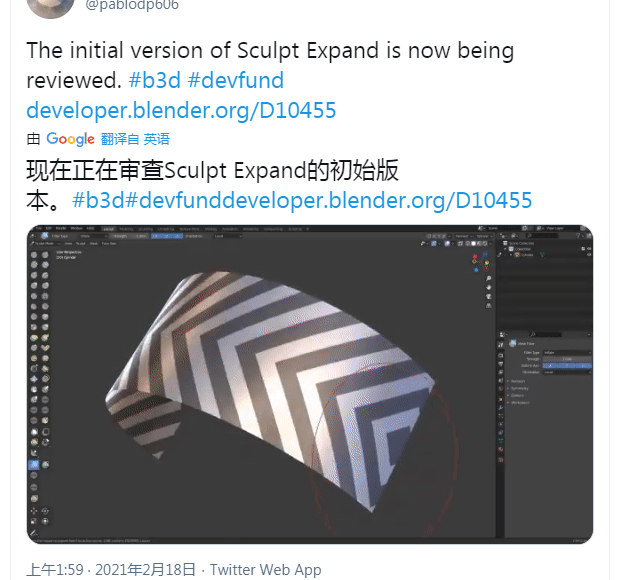Open the Tool tab icon in properties
Image resolution: width=623 pixels, height=580 pixels.
pos(501,345)
